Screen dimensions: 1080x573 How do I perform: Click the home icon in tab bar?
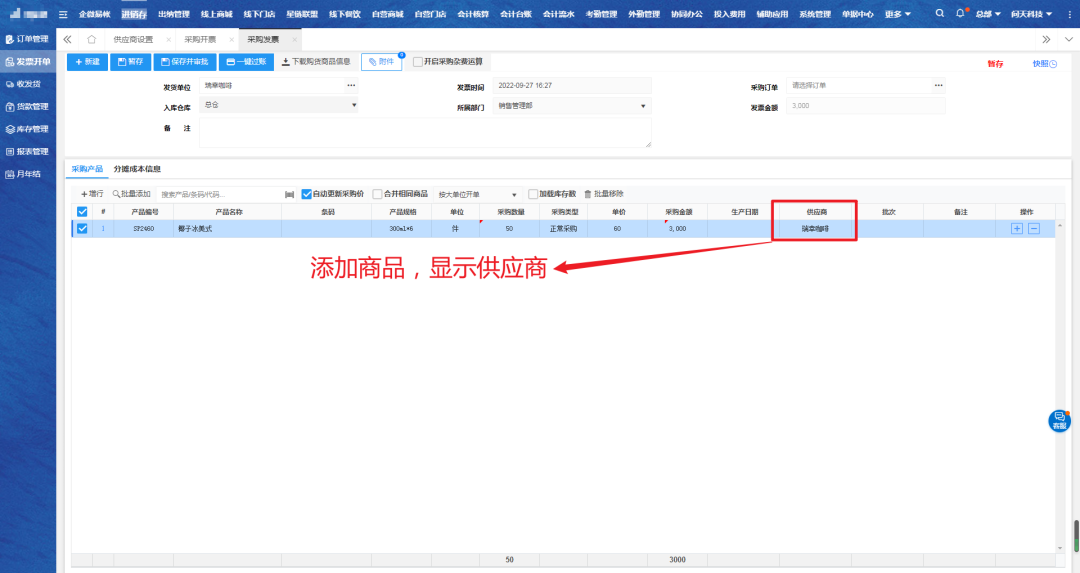coord(92,39)
